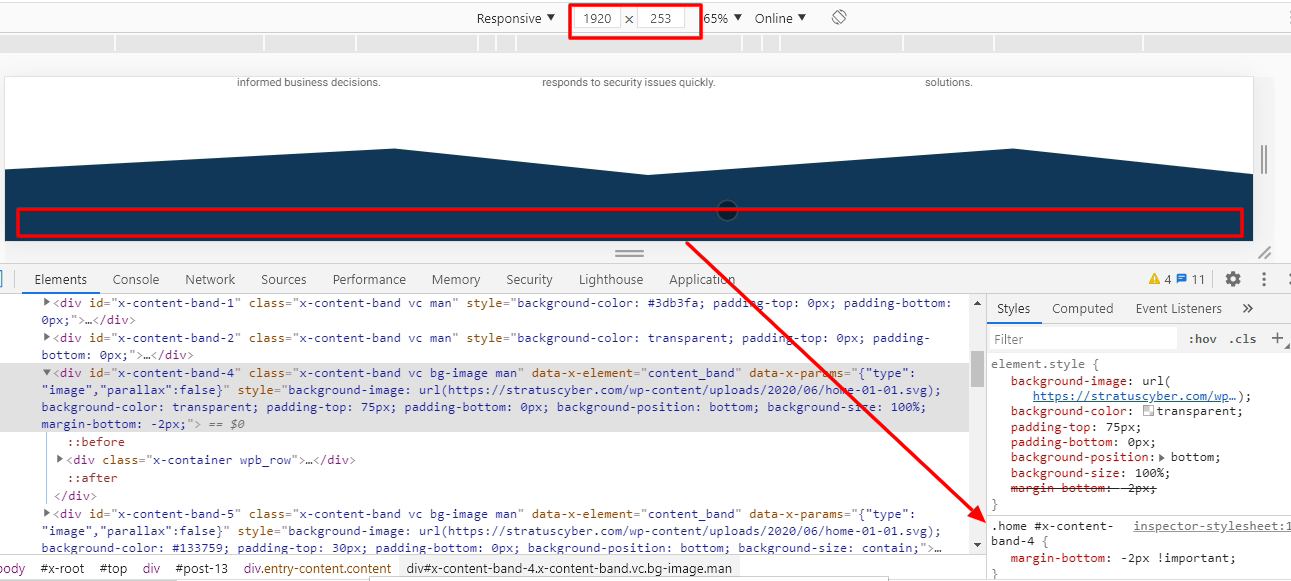Open the Responsive device dropdown

515,18
